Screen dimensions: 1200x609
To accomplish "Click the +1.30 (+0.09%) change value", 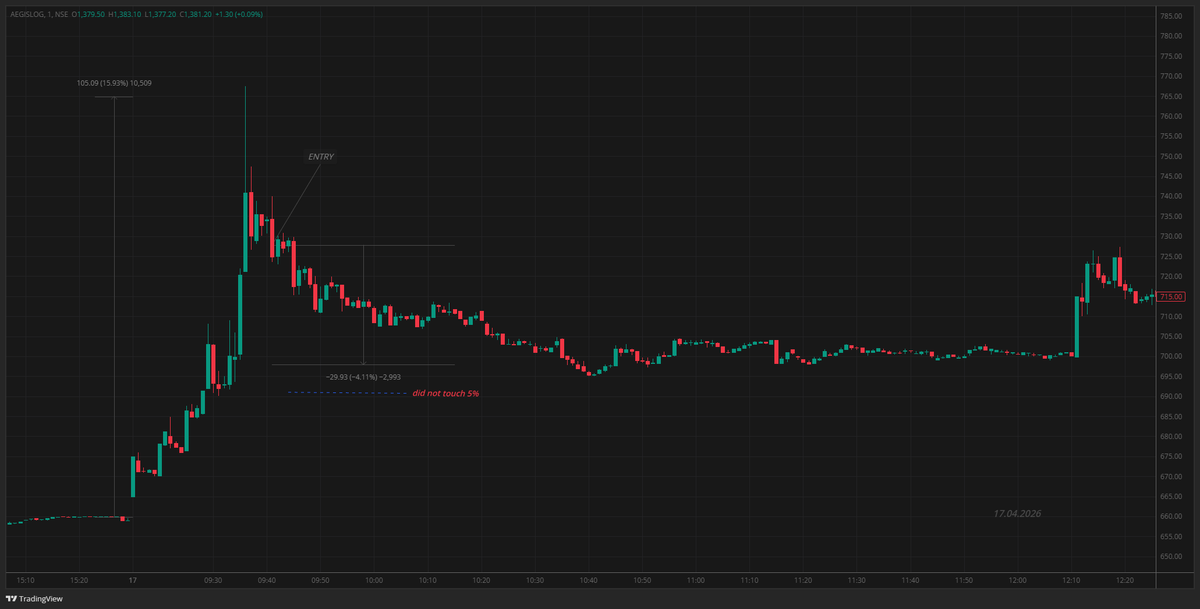I will (239, 15).
